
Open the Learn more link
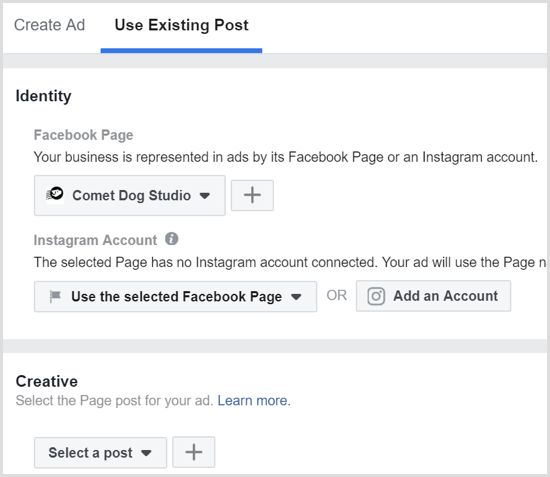(x=254, y=401)
